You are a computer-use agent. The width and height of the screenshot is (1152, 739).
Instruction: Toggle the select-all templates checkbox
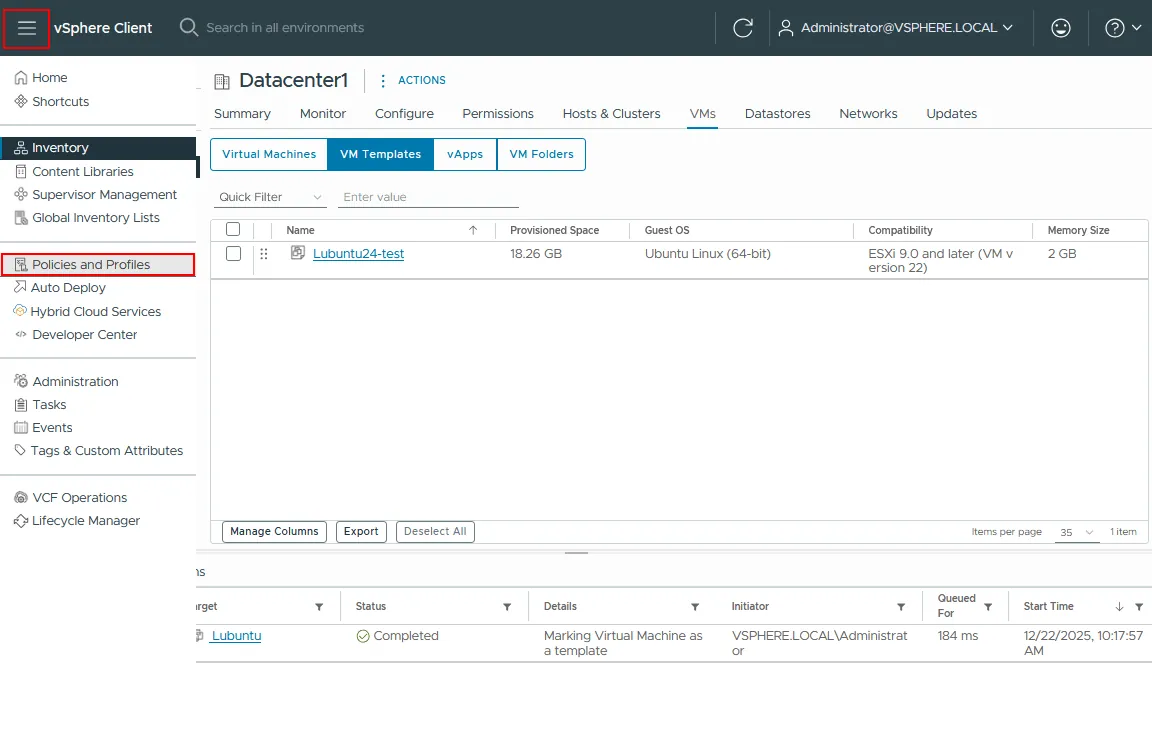[x=233, y=229]
